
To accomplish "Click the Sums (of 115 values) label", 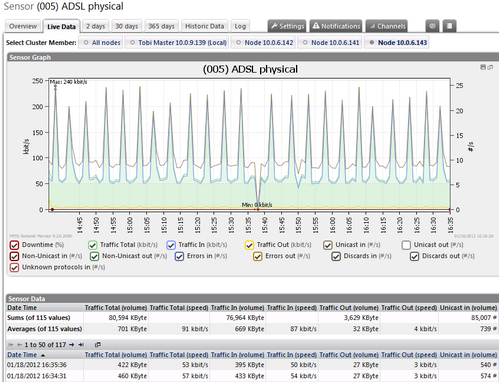I will [39, 318].
